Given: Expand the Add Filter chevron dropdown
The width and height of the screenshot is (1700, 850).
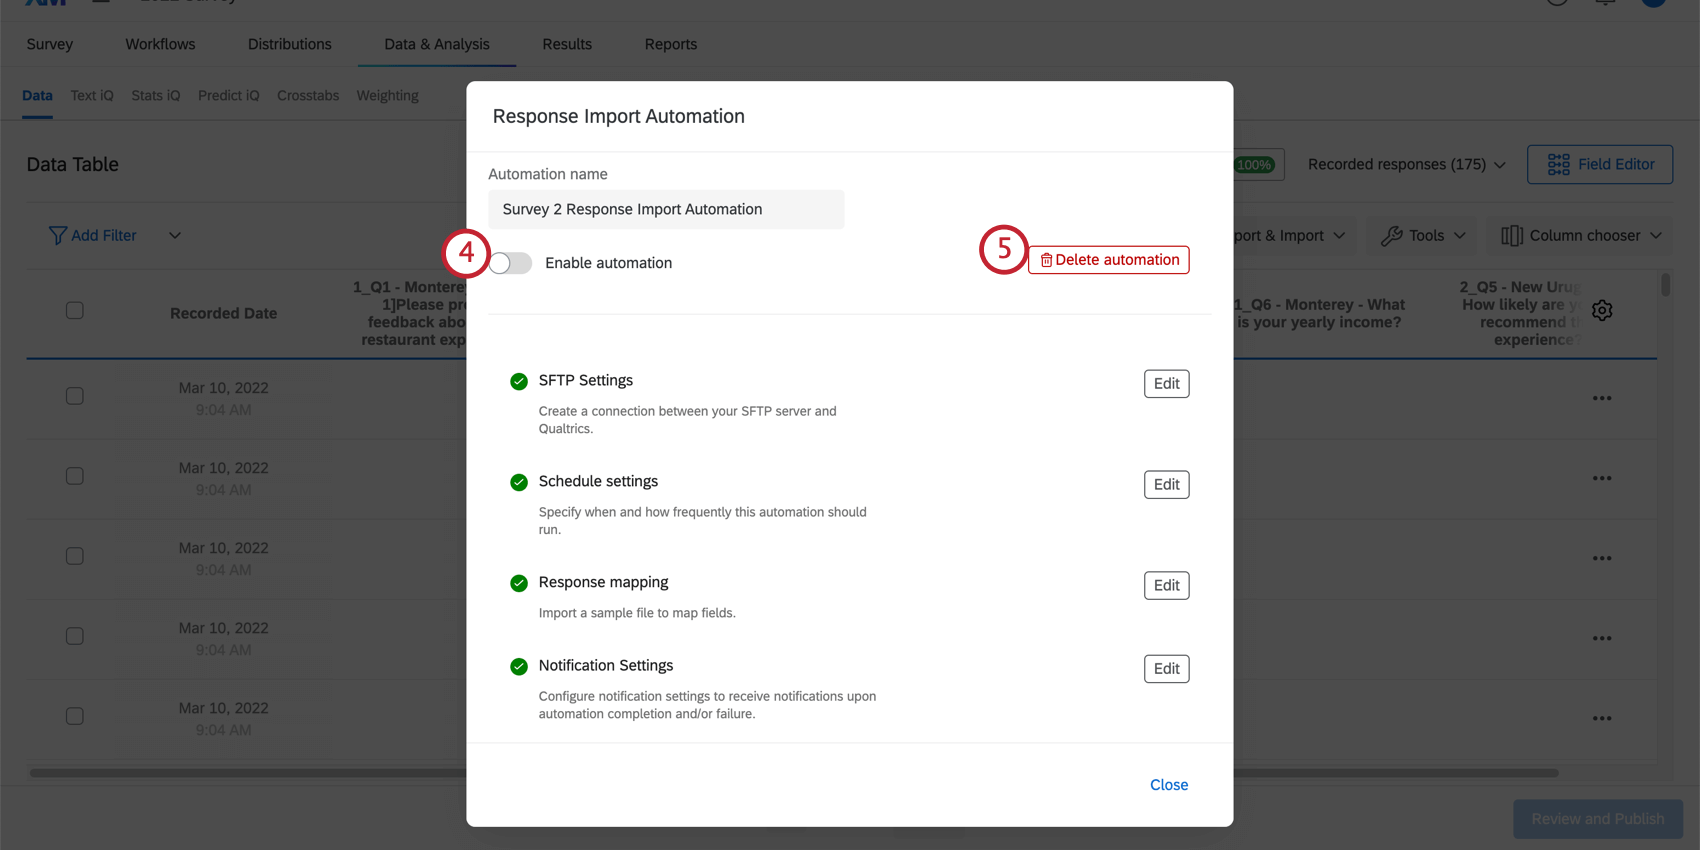Looking at the screenshot, I should point(175,236).
